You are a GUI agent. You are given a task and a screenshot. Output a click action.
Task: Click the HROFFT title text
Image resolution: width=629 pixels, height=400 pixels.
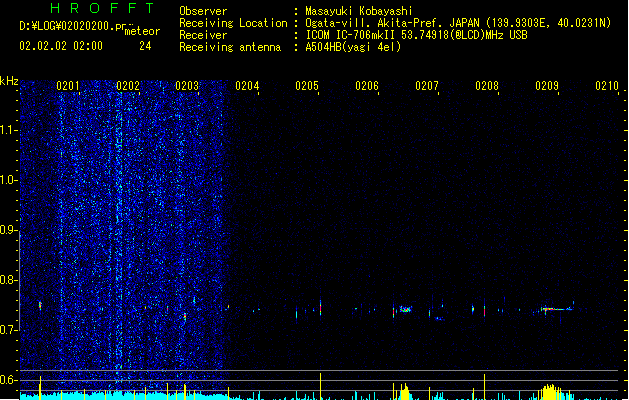[102, 8]
